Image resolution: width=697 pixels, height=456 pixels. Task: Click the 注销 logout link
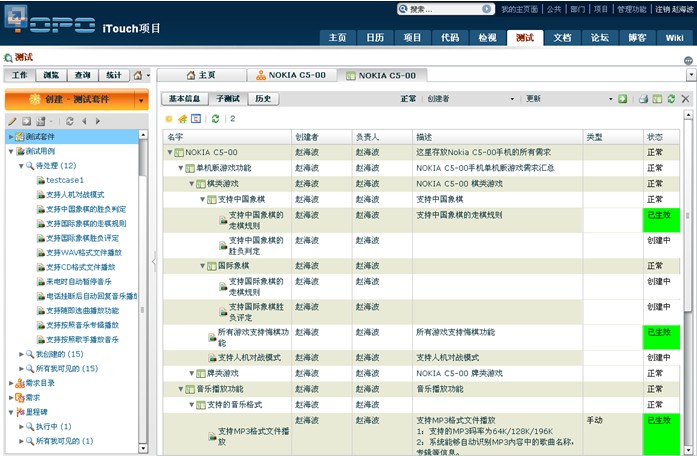click(662, 9)
